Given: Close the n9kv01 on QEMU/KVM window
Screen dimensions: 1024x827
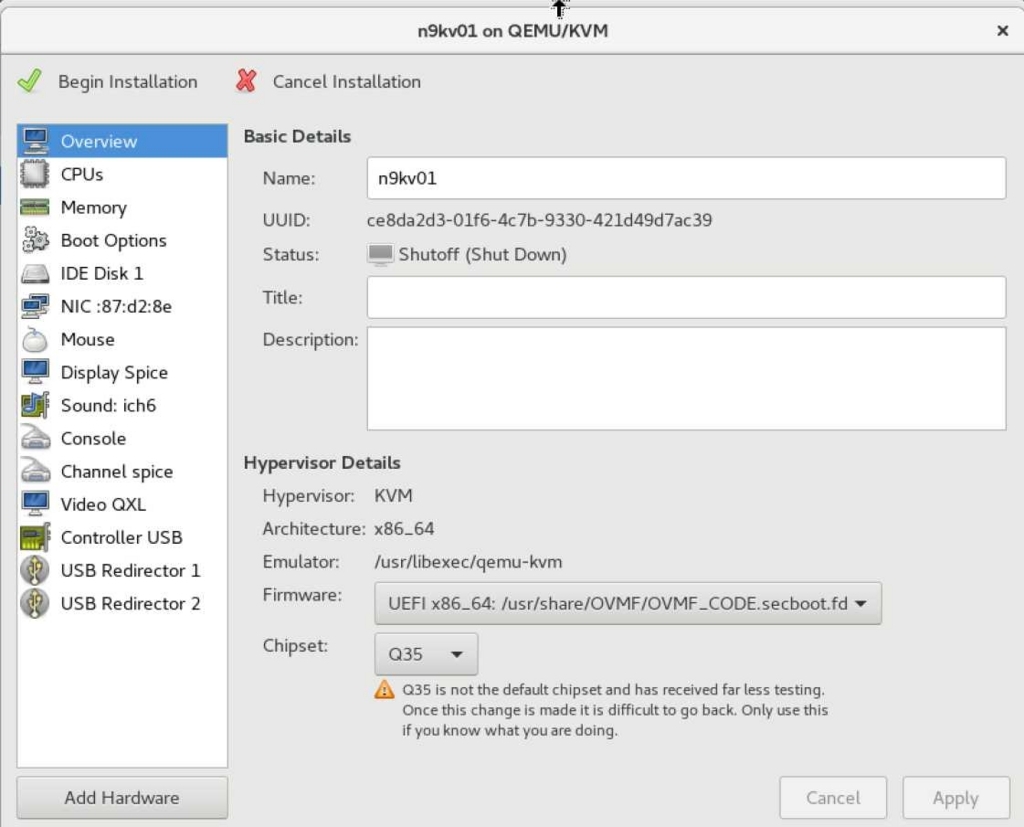Looking at the screenshot, I should [1002, 31].
